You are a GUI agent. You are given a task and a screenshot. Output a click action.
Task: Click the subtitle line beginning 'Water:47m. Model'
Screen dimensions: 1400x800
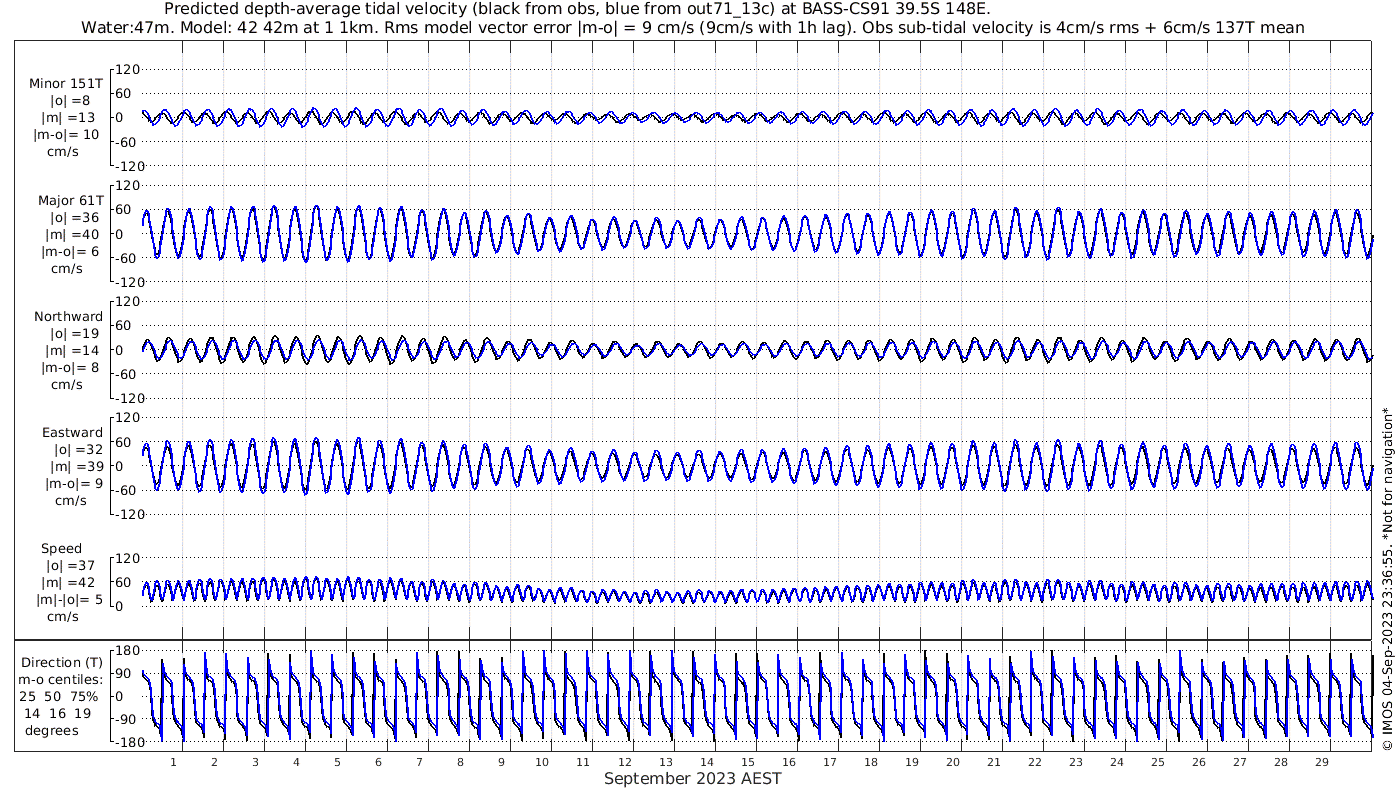[692, 28]
